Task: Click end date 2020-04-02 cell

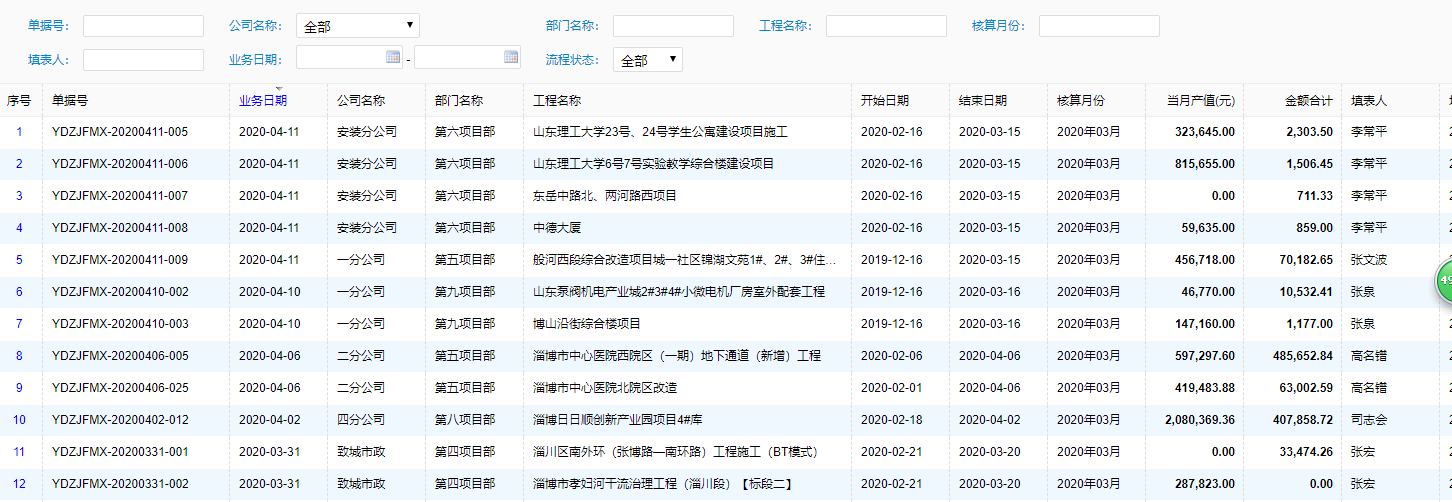Action: point(990,420)
